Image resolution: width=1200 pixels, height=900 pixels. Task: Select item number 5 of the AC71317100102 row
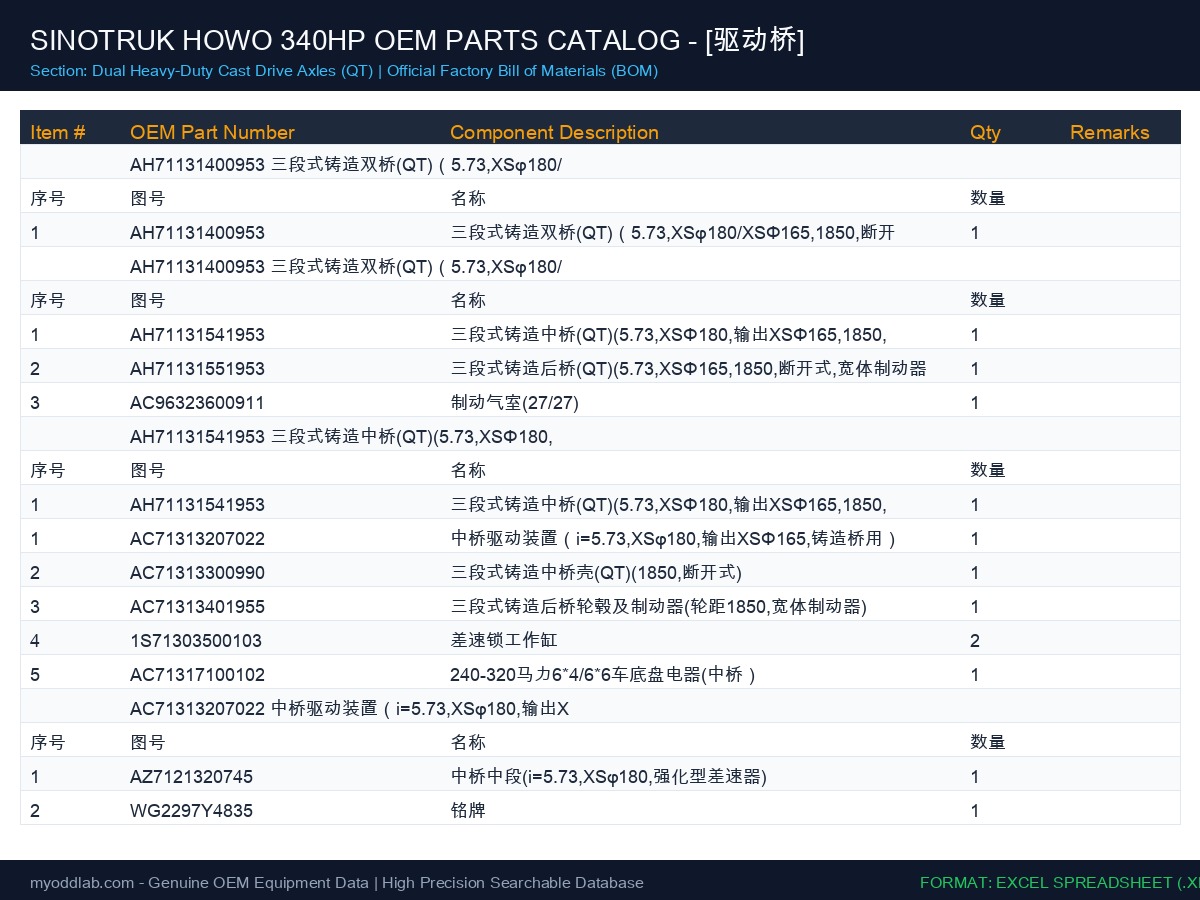click(x=35, y=675)
